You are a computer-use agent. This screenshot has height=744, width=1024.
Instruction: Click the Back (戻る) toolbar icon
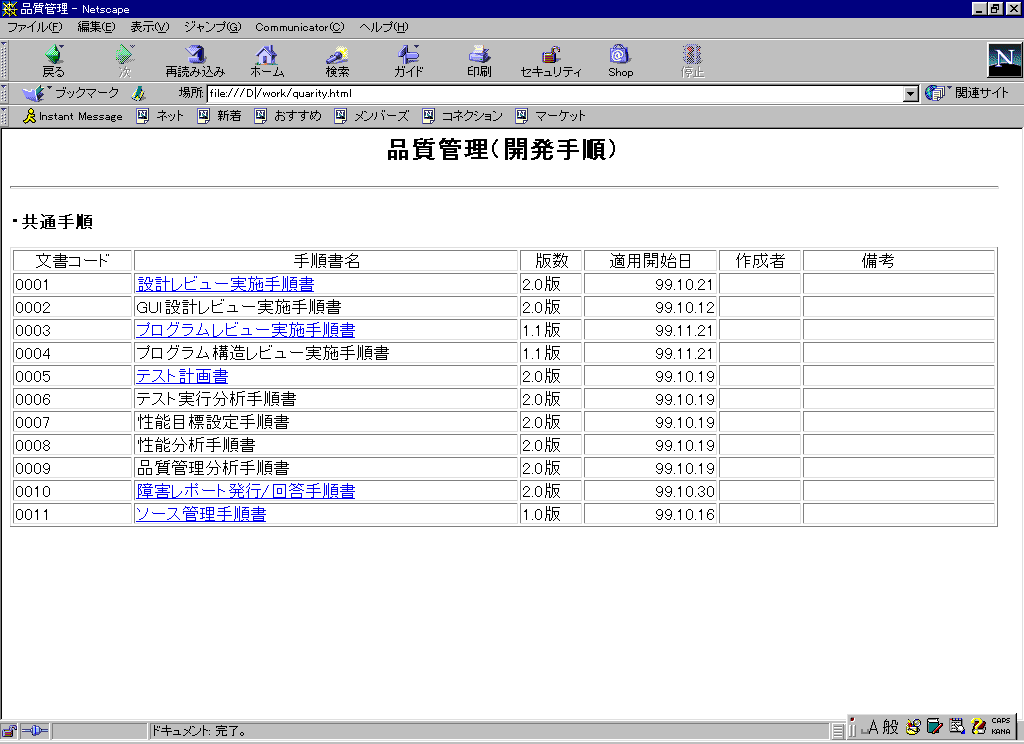(x=53, y=60)
